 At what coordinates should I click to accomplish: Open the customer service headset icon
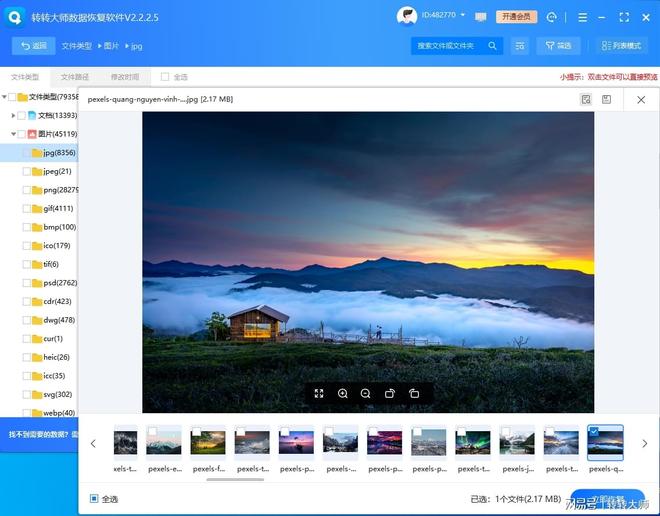point(551,17)
